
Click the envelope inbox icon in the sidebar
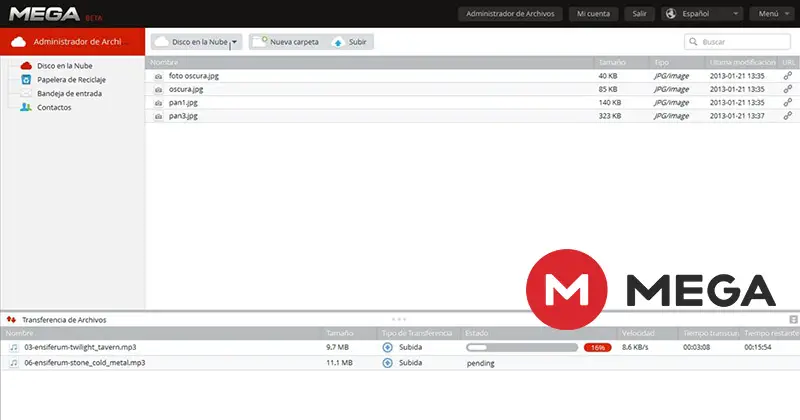[x=26, y=93]
